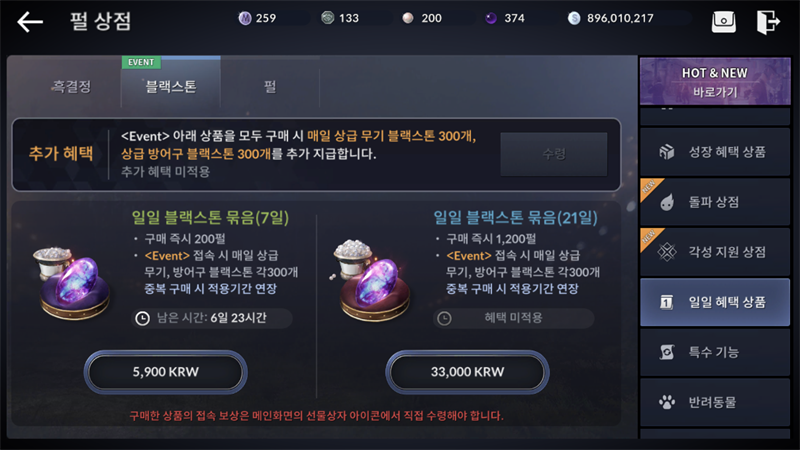This screenshot has height=450, width=800.
Task: Open the gift box inventory icon
Action: point(723,22)
